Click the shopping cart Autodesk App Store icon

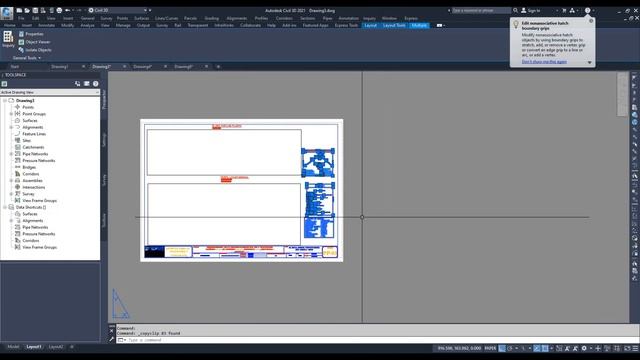tap(564, 10)
